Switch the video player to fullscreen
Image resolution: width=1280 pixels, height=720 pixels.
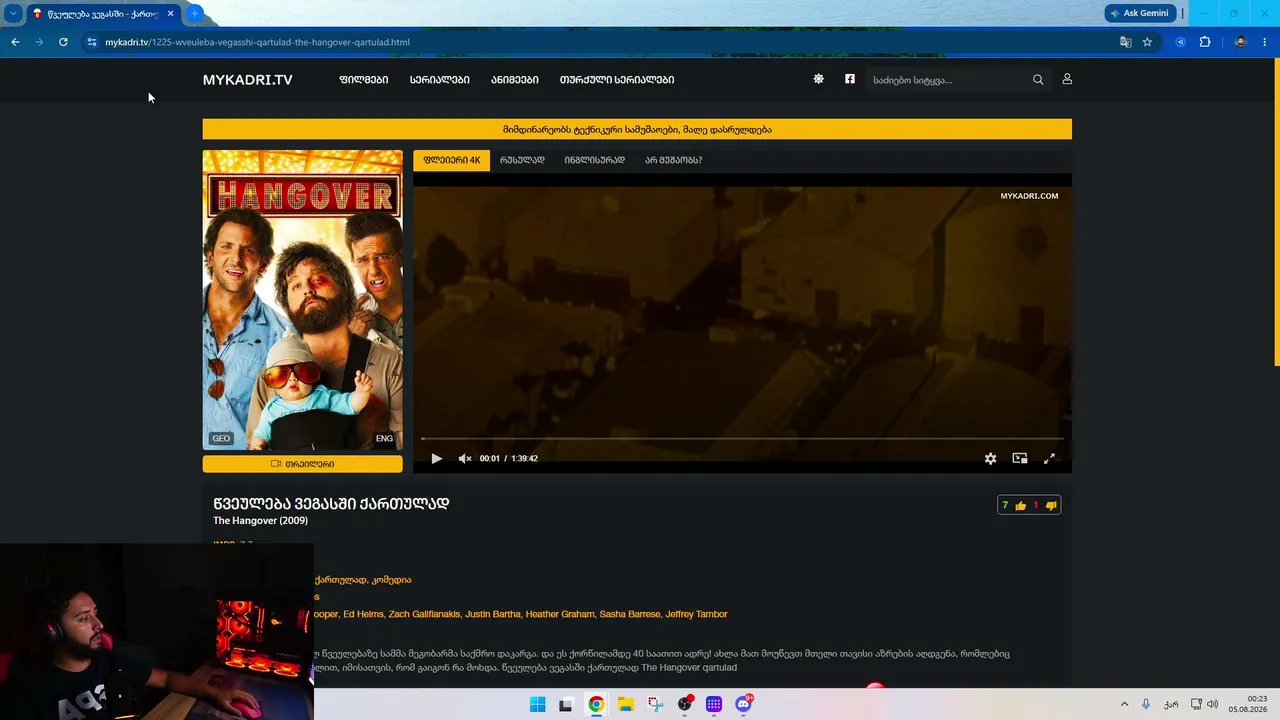pos(1049,459)
